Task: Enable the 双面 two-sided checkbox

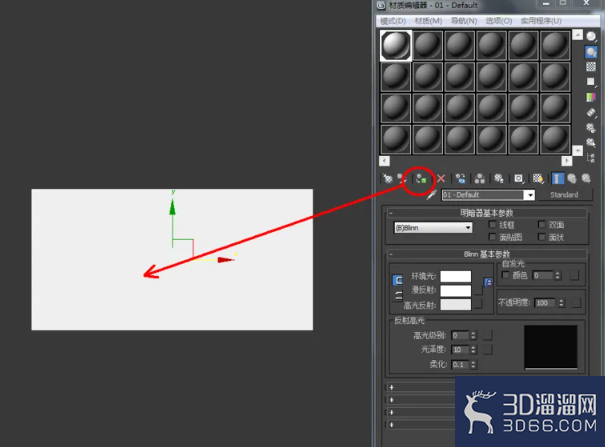Action: pyautogui.click(x=542, y=224)
